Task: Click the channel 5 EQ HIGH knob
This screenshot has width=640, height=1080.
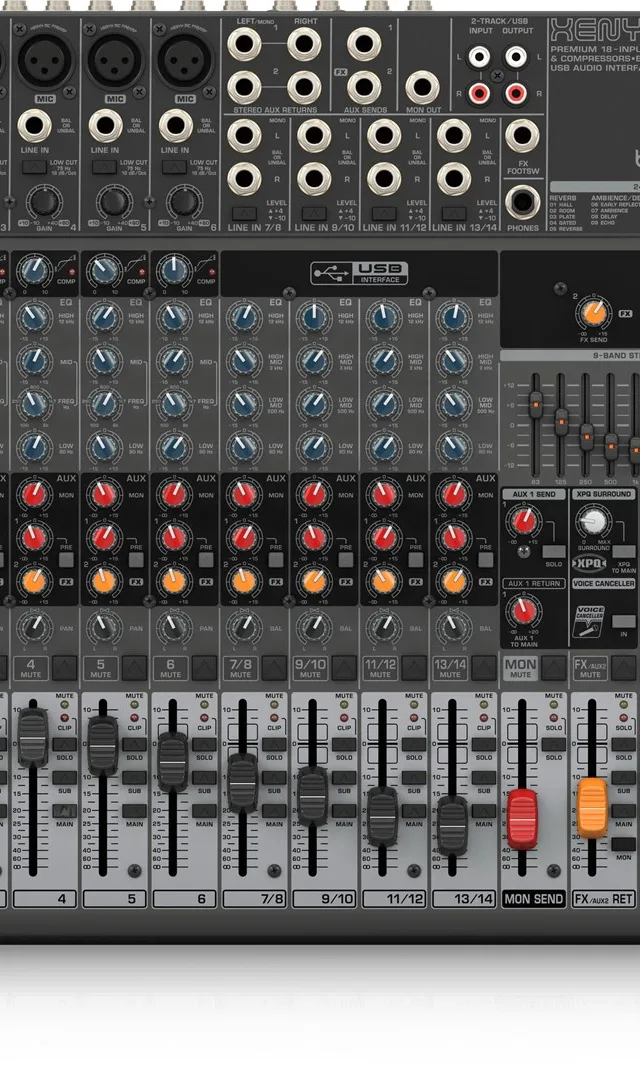Action: (x=103, y=317)
